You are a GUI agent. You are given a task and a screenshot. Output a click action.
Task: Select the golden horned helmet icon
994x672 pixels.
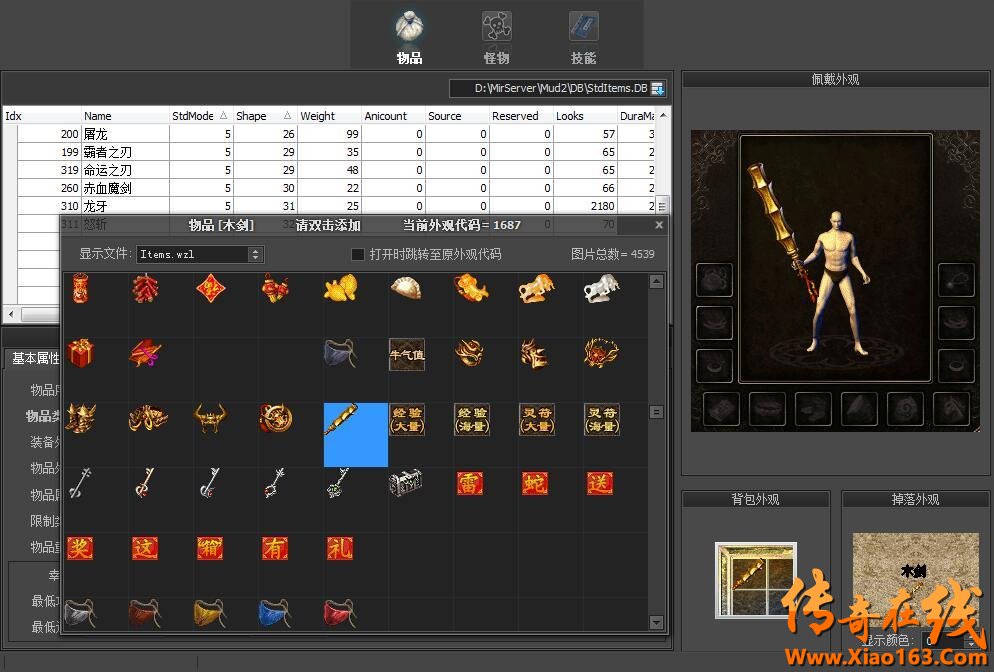pyautogui.click(x=210, y=418)
